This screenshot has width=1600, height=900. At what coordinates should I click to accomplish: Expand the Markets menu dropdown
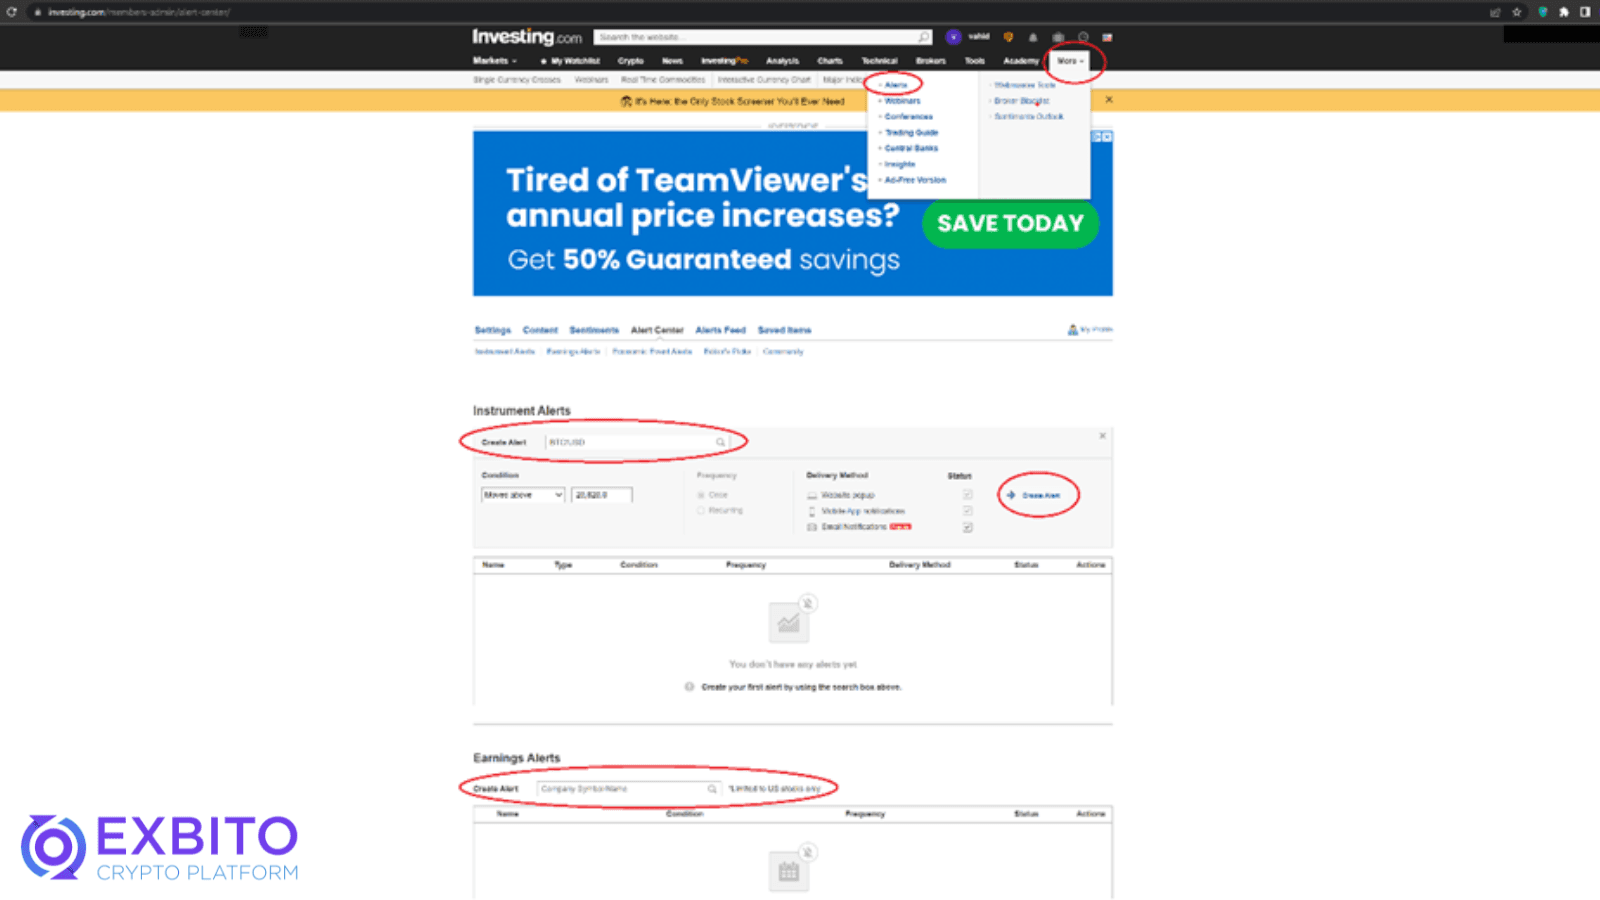(x=495, y=61)
